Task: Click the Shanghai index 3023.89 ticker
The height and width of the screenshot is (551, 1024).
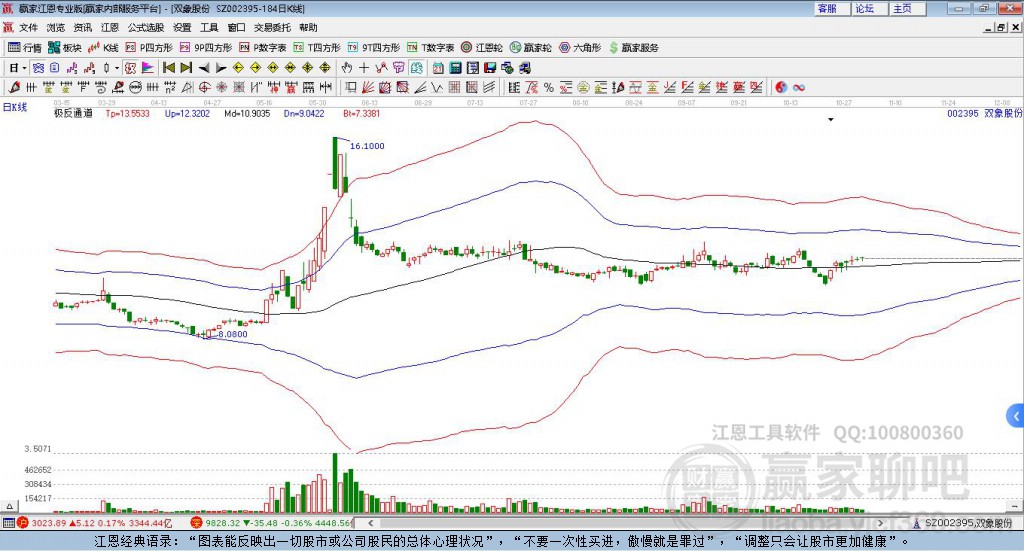Action: point(95,523)
